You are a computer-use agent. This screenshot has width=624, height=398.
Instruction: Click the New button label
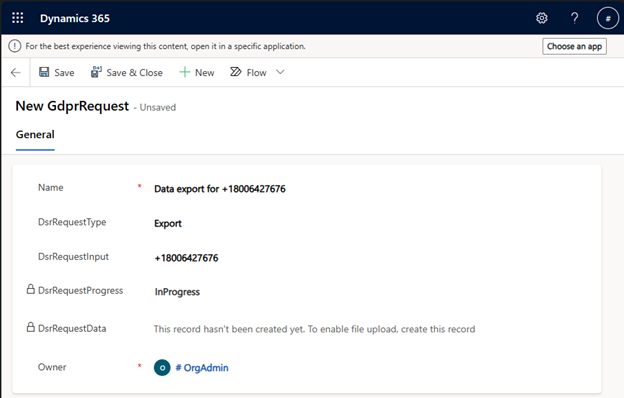click(205, 72)
